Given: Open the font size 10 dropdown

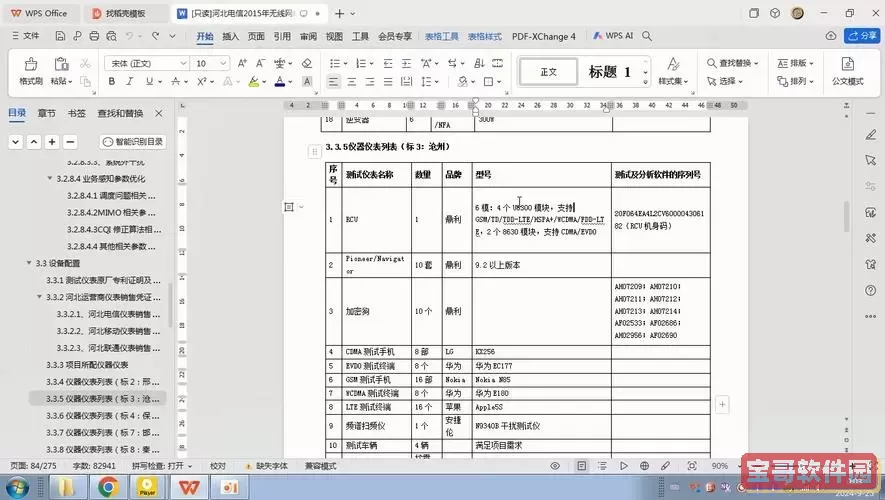Looking at the screenshot, I should (x=224, y=63).
